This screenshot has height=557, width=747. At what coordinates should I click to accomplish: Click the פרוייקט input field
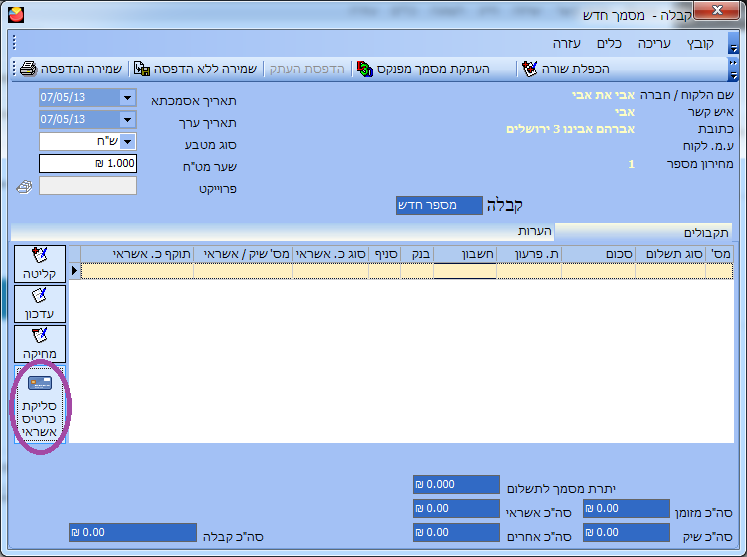coord(88,186)
